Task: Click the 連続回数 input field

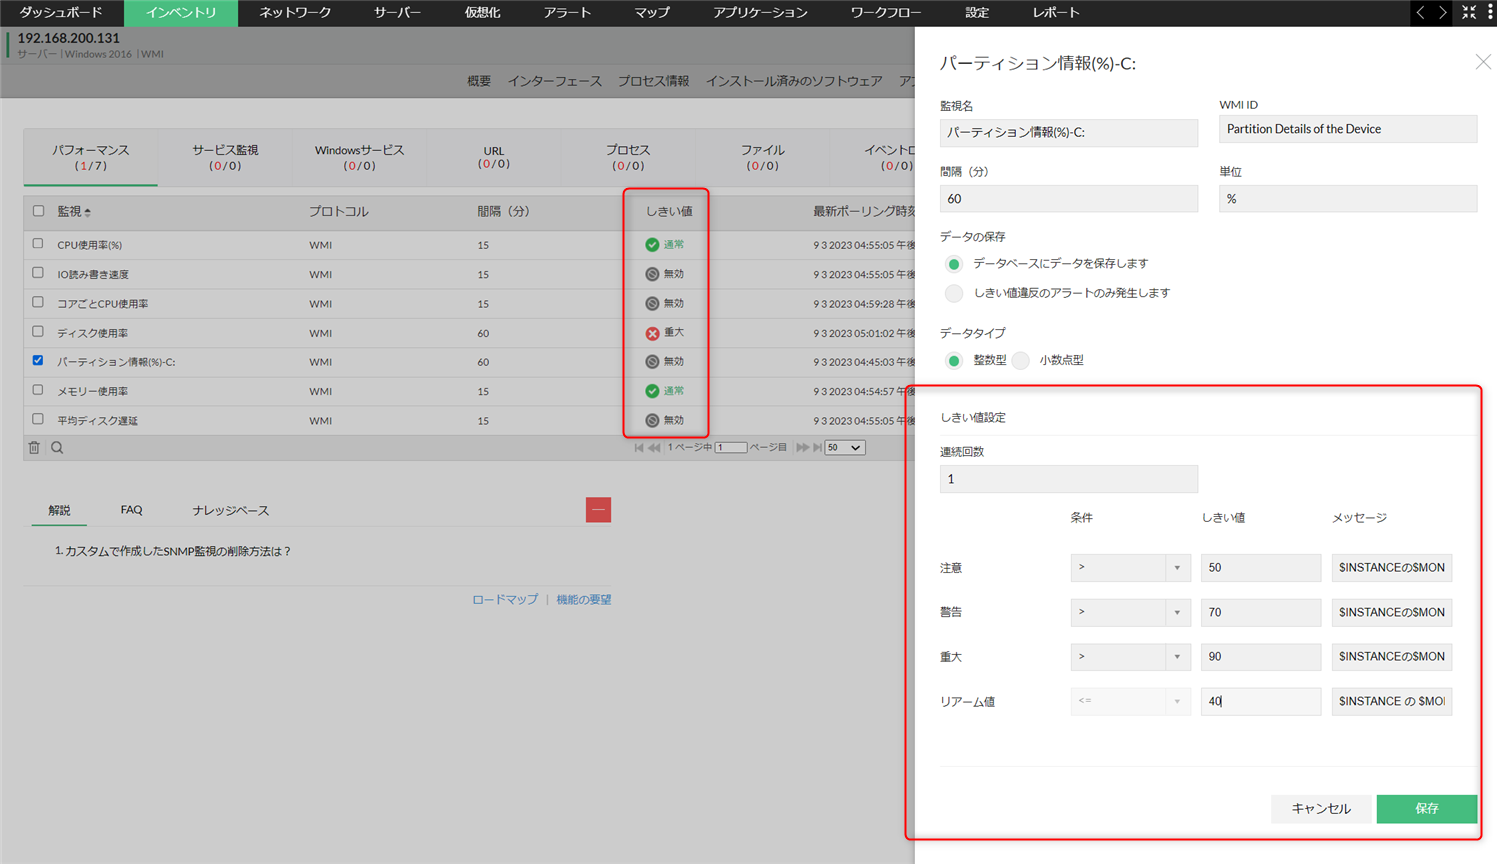Action: 1069,479
